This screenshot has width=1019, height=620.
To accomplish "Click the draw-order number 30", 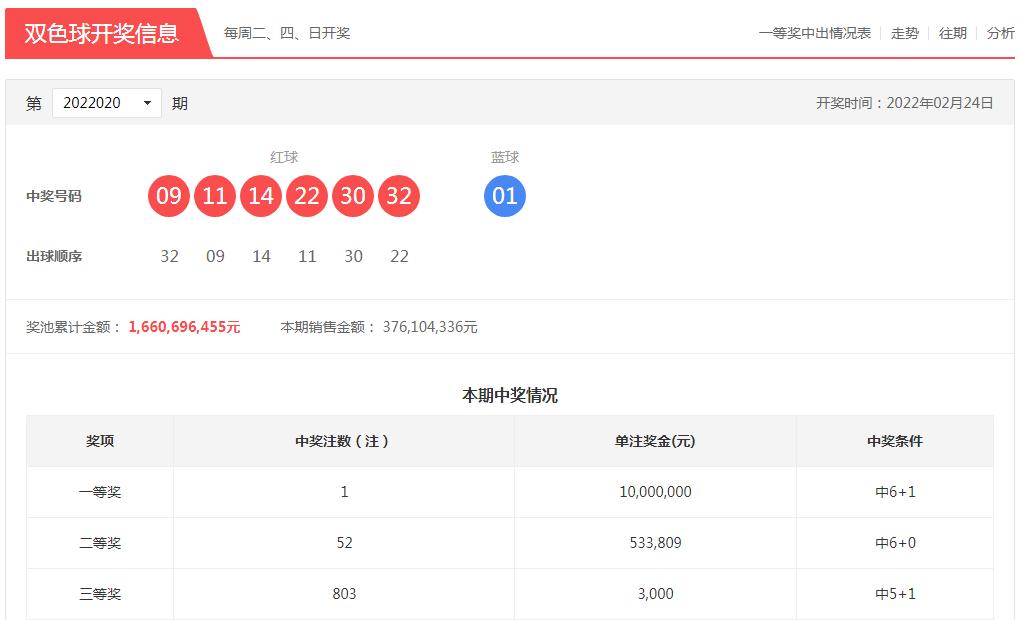I will (x=354, y=256).
